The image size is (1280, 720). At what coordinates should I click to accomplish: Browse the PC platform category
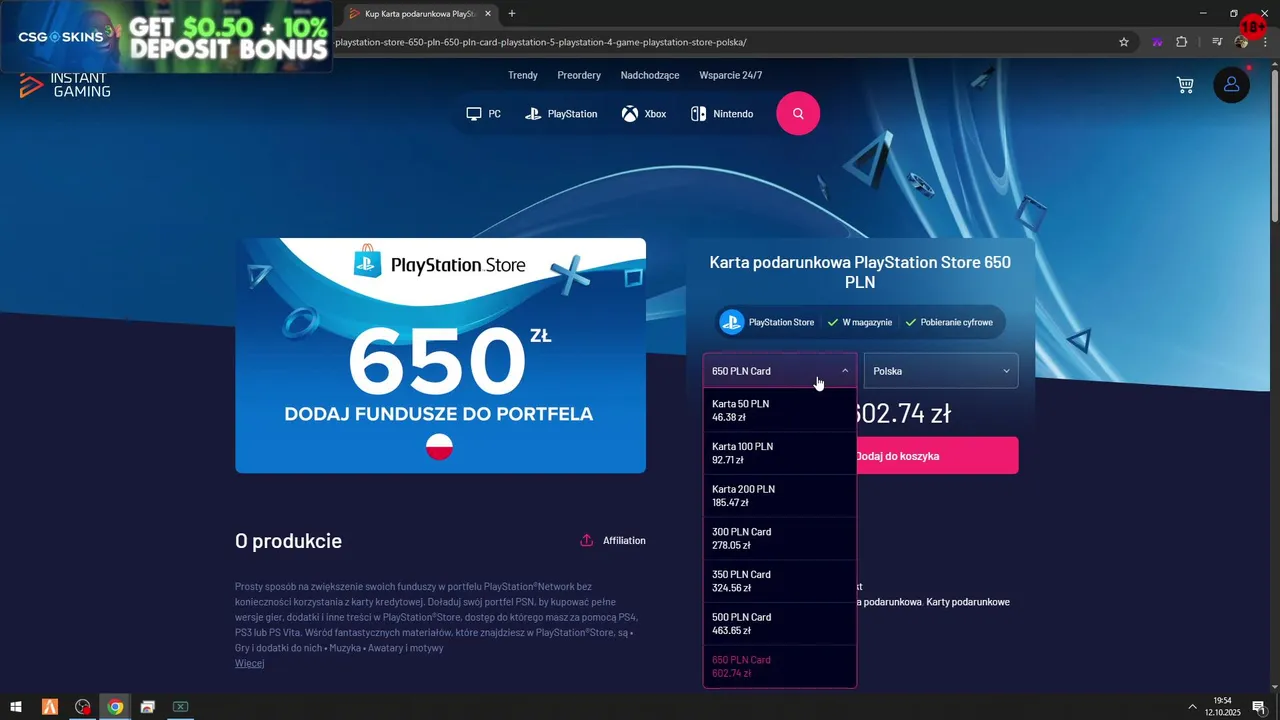tap(483, 114)
